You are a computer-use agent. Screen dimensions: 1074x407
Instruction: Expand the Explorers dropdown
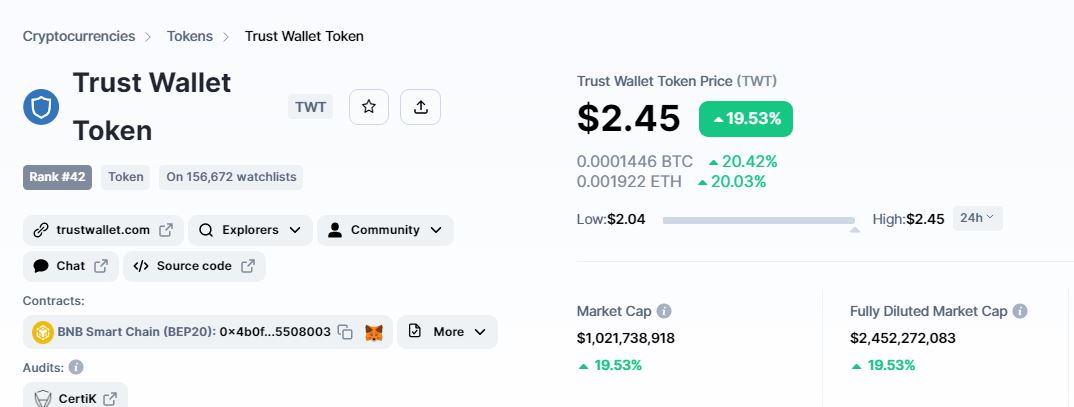pyautogui.click(x=250, y=230)
